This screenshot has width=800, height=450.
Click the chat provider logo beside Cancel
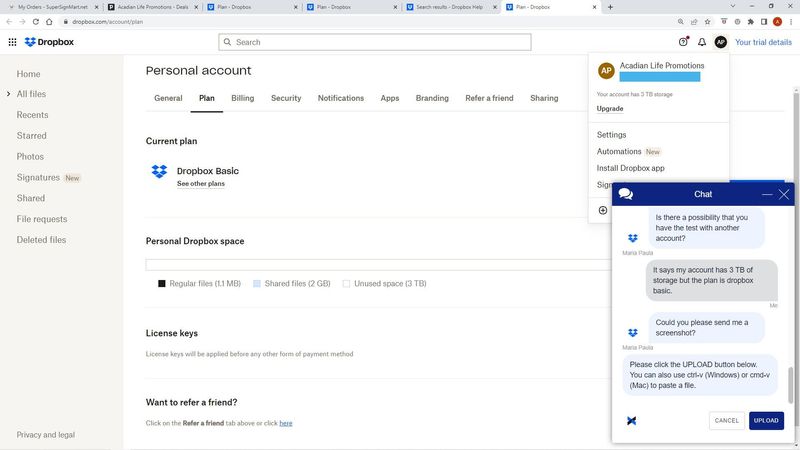pos(632,420)
